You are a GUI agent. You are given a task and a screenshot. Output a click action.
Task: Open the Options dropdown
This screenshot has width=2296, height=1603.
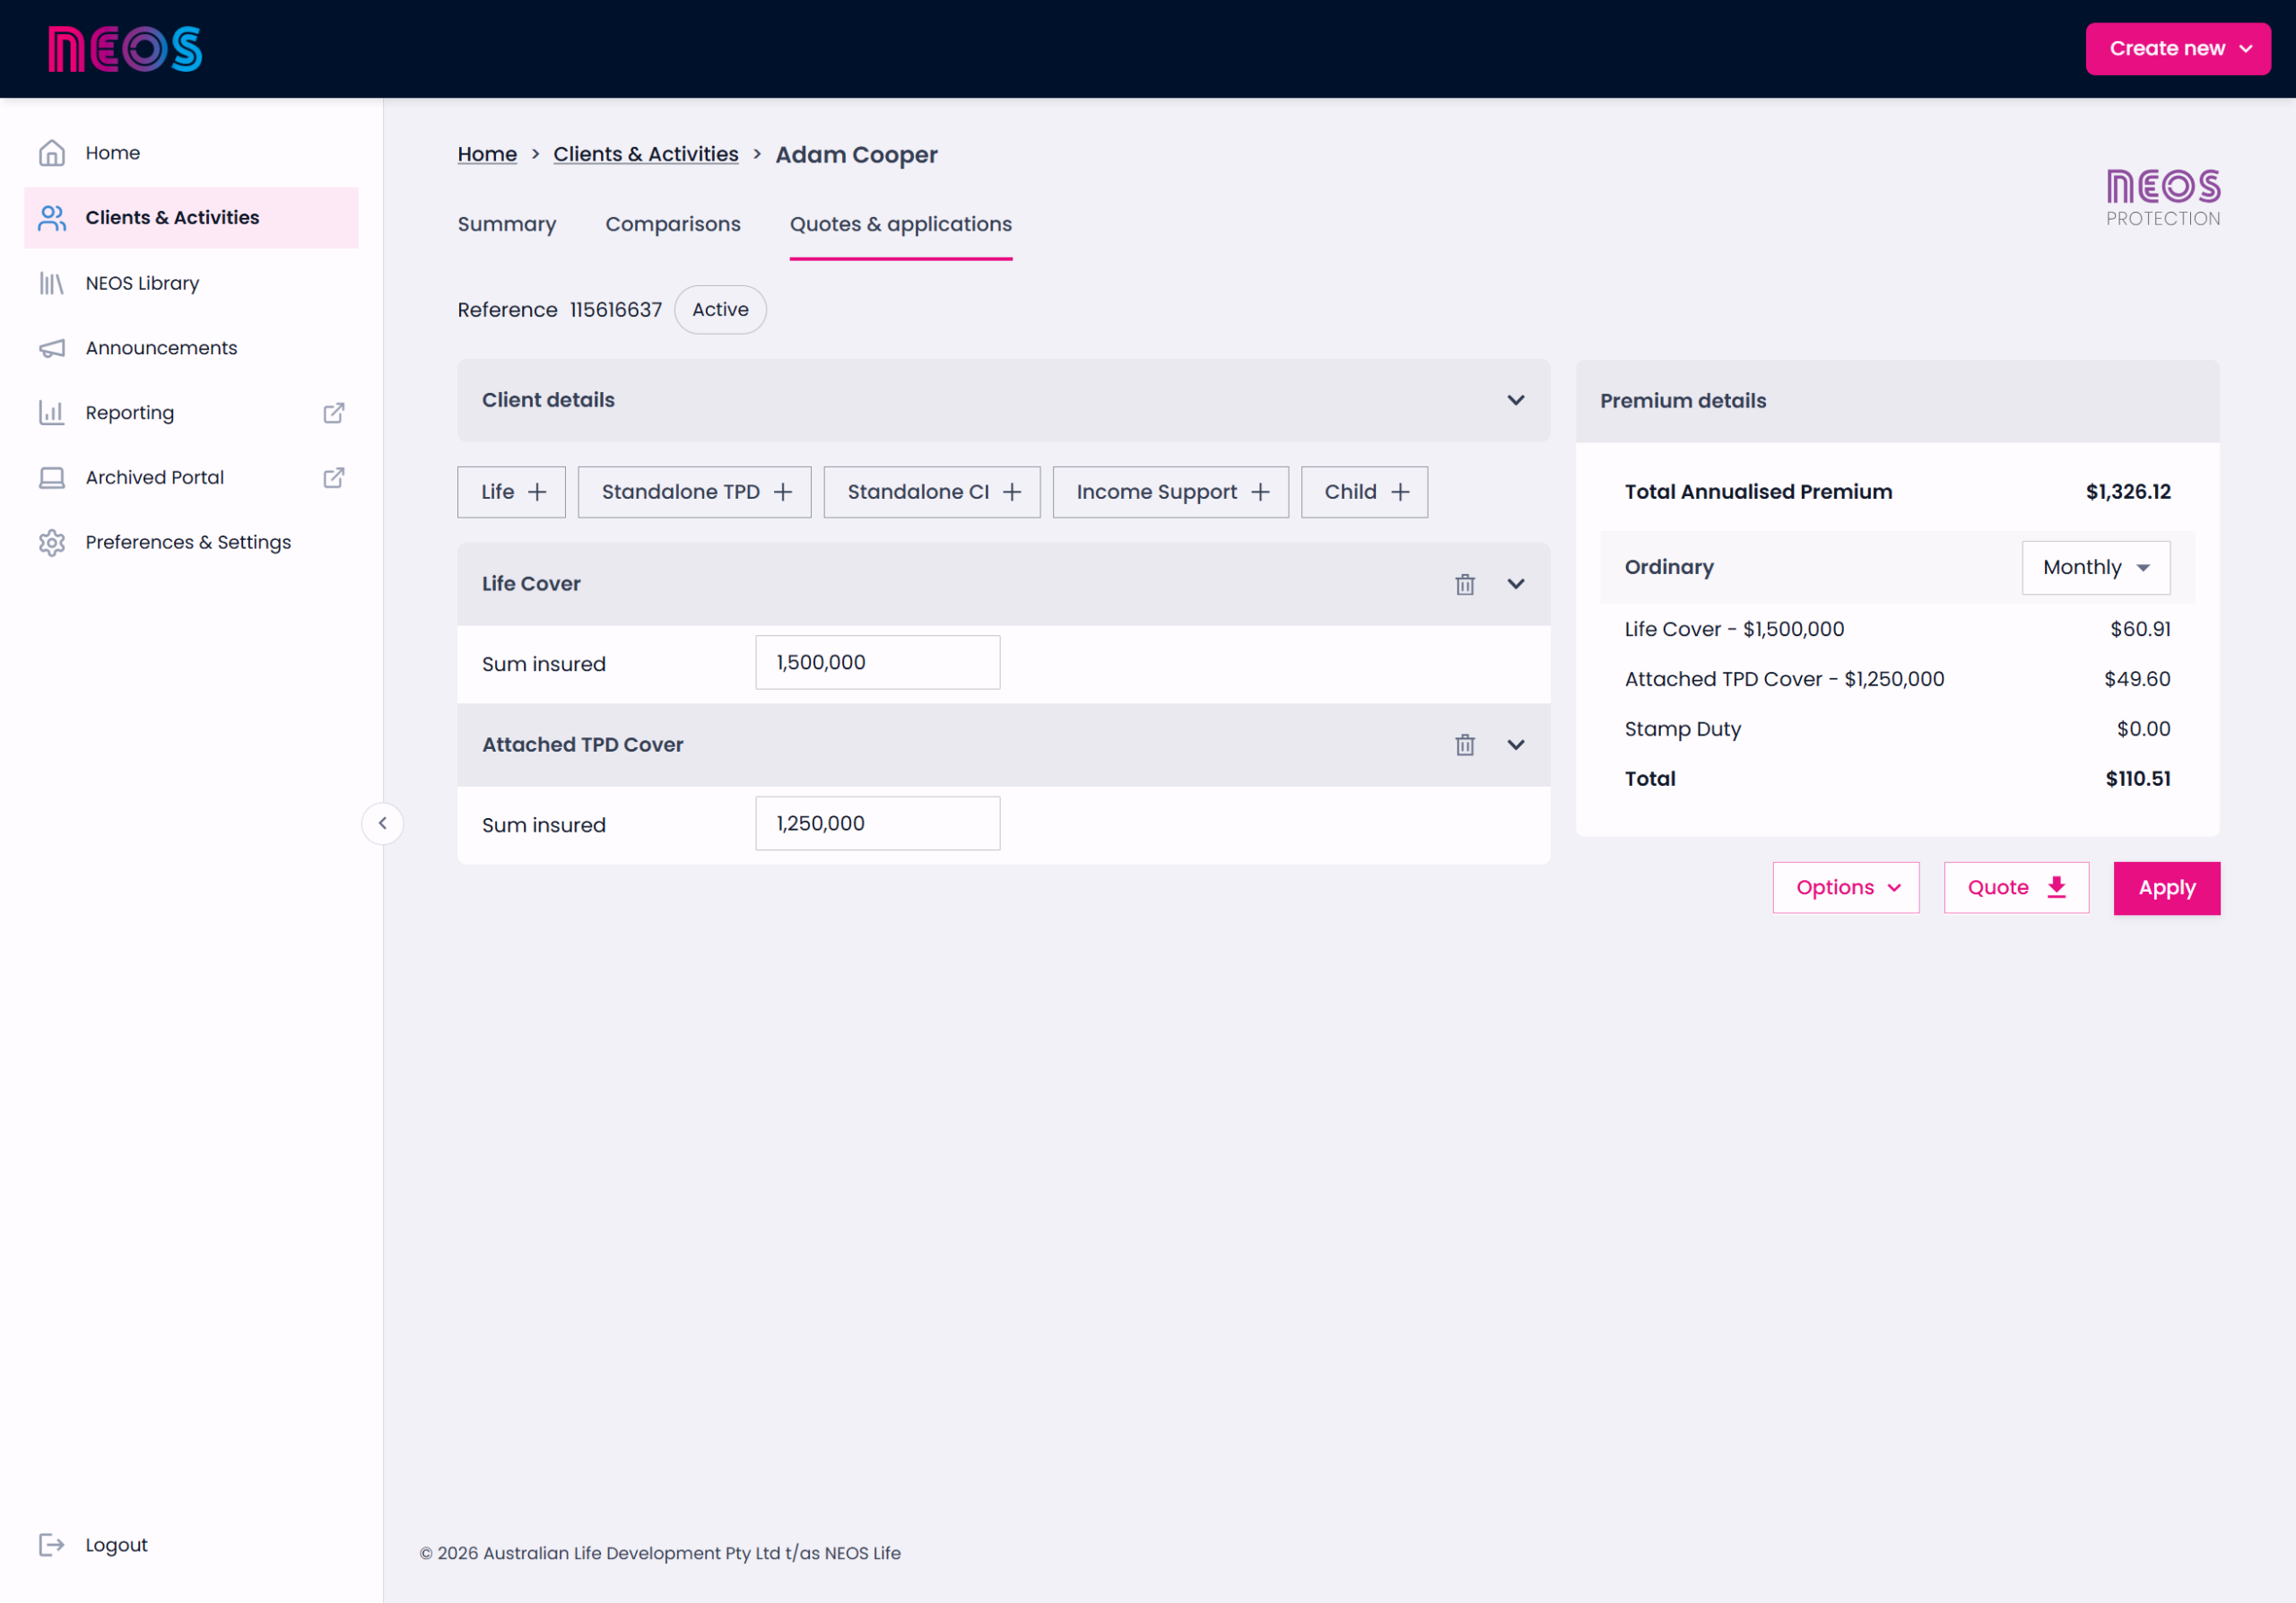tap(1846, 888)
